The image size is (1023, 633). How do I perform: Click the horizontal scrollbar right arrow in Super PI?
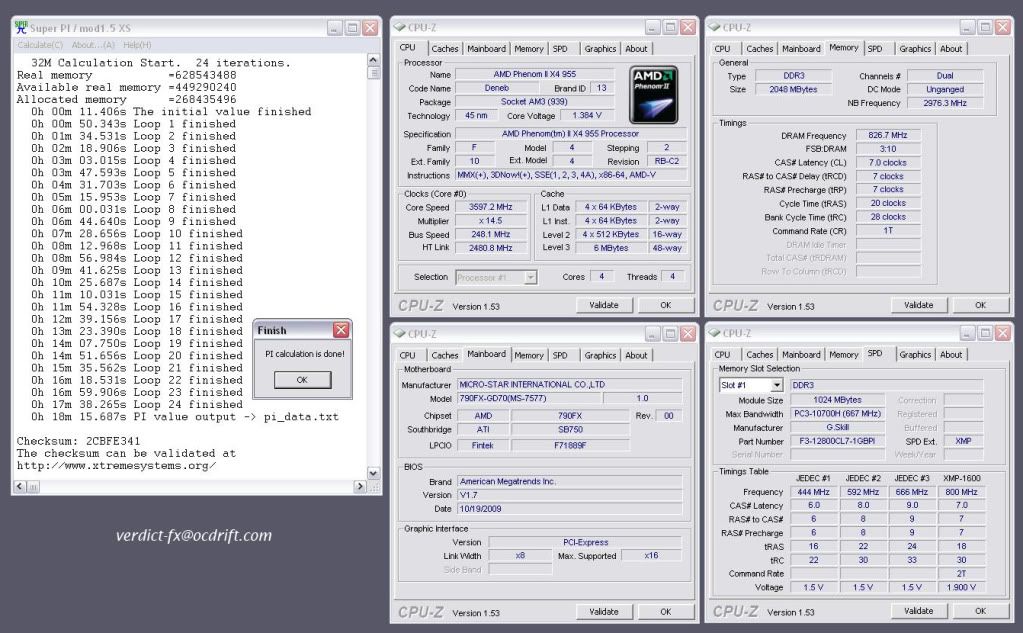pyautogui.click(x=361, y=486)
